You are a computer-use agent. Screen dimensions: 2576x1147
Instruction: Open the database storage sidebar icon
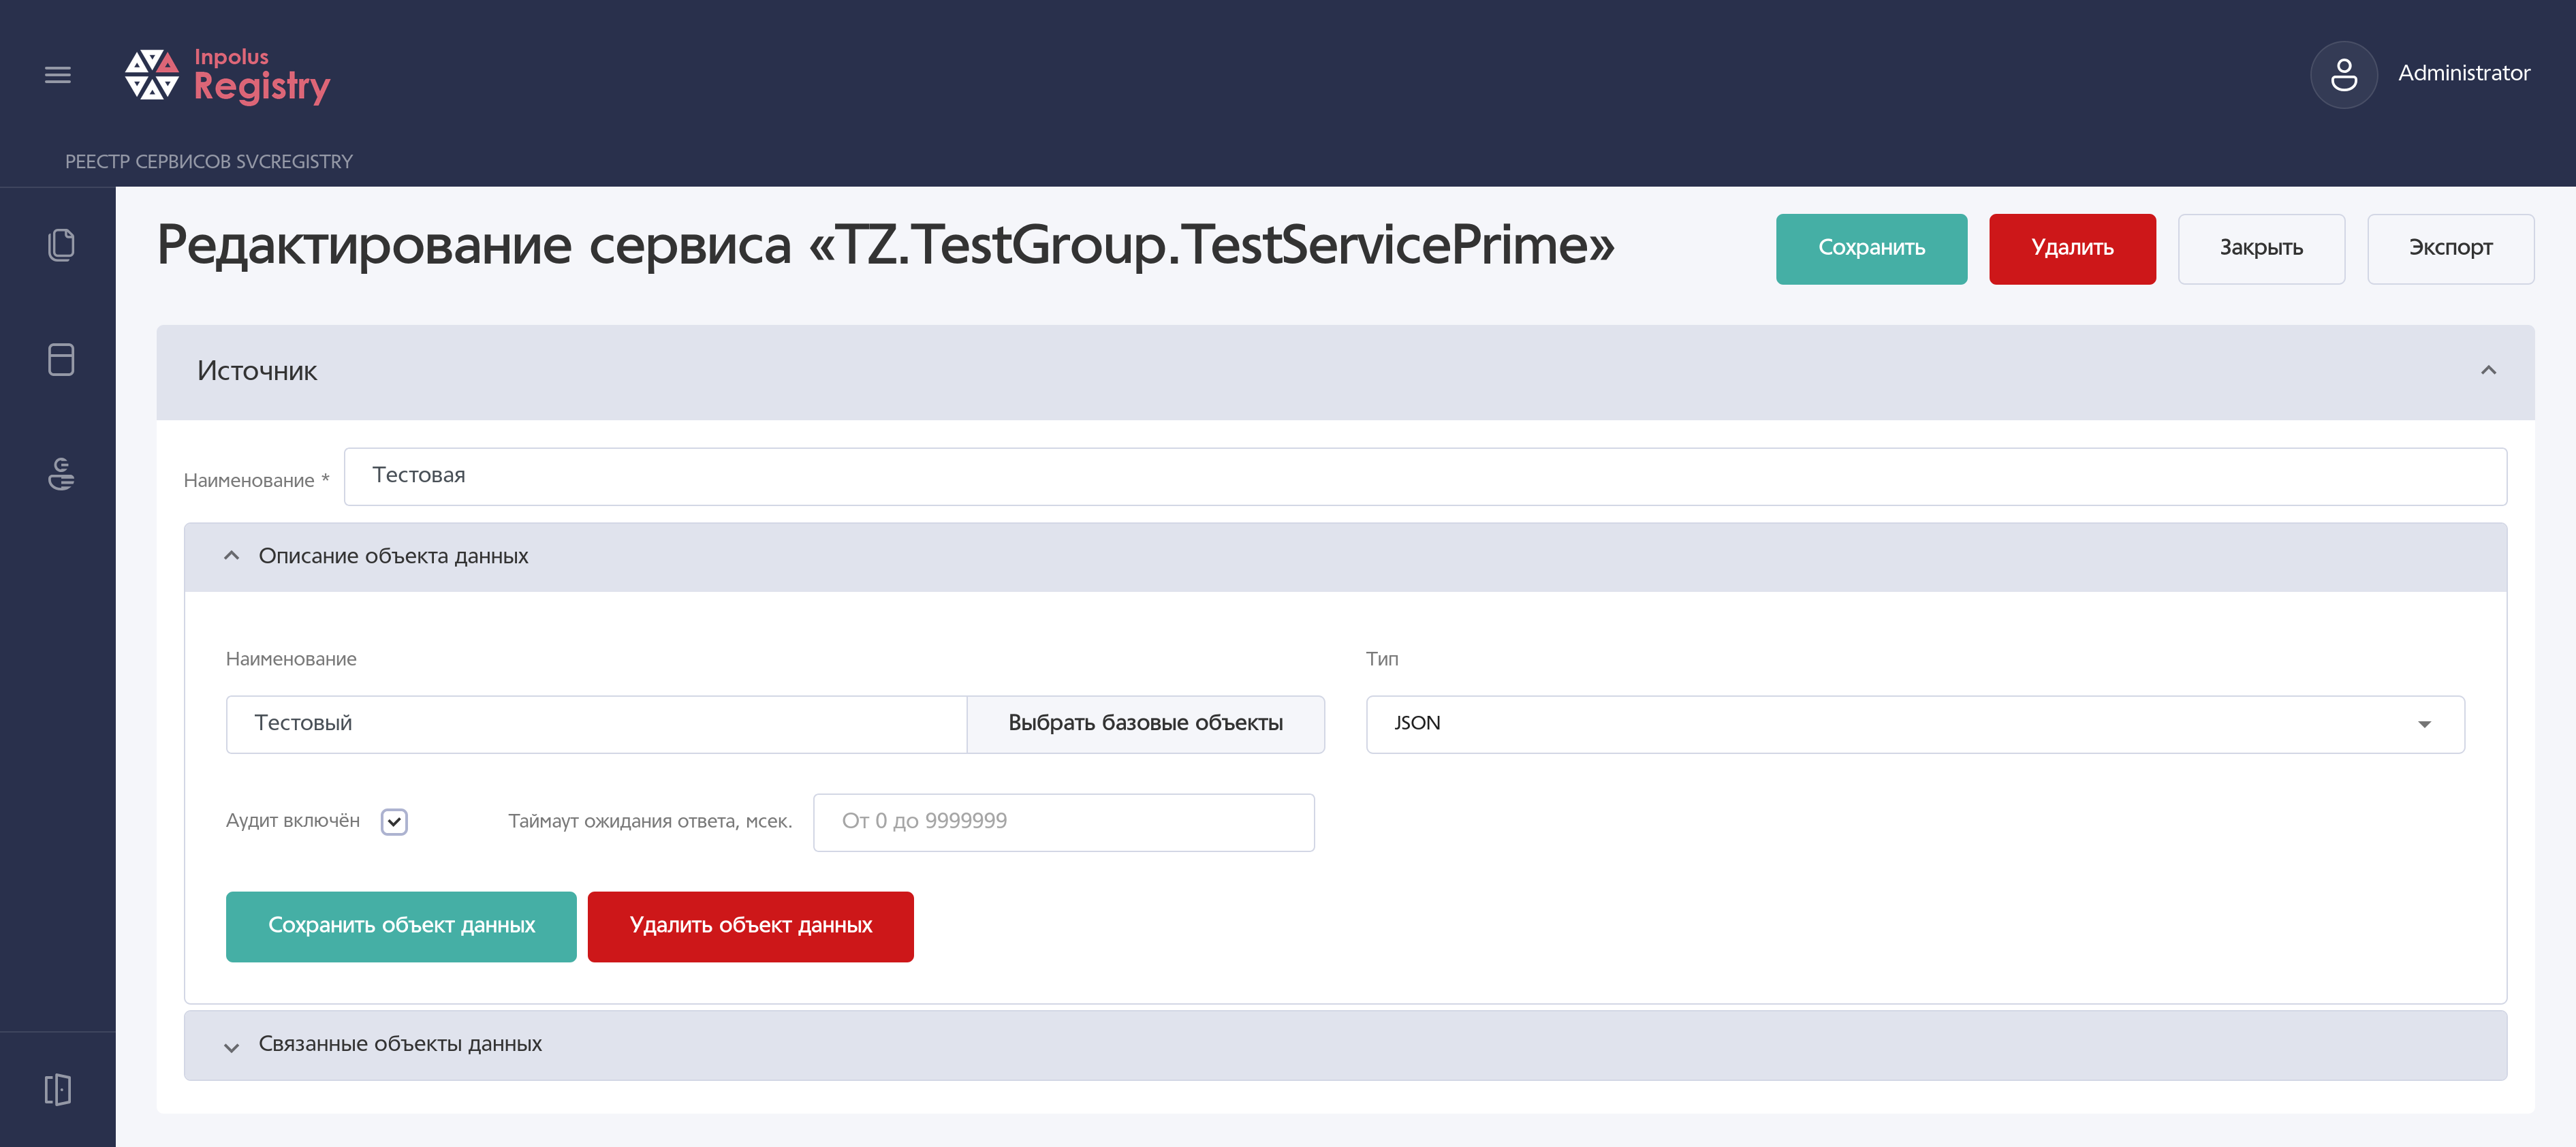point(61,359)
